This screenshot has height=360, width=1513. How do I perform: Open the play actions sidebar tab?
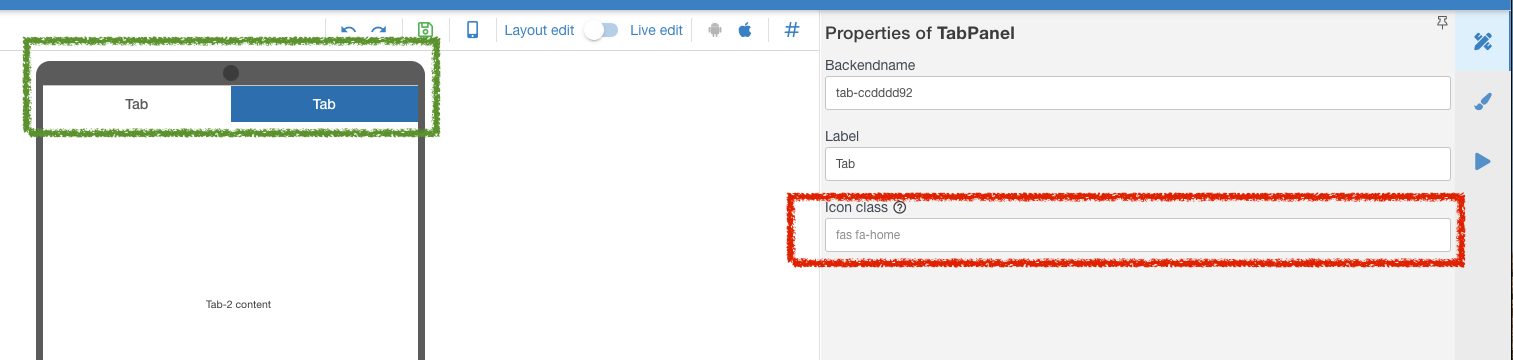pyautogui.click(x=1483, y=161)
